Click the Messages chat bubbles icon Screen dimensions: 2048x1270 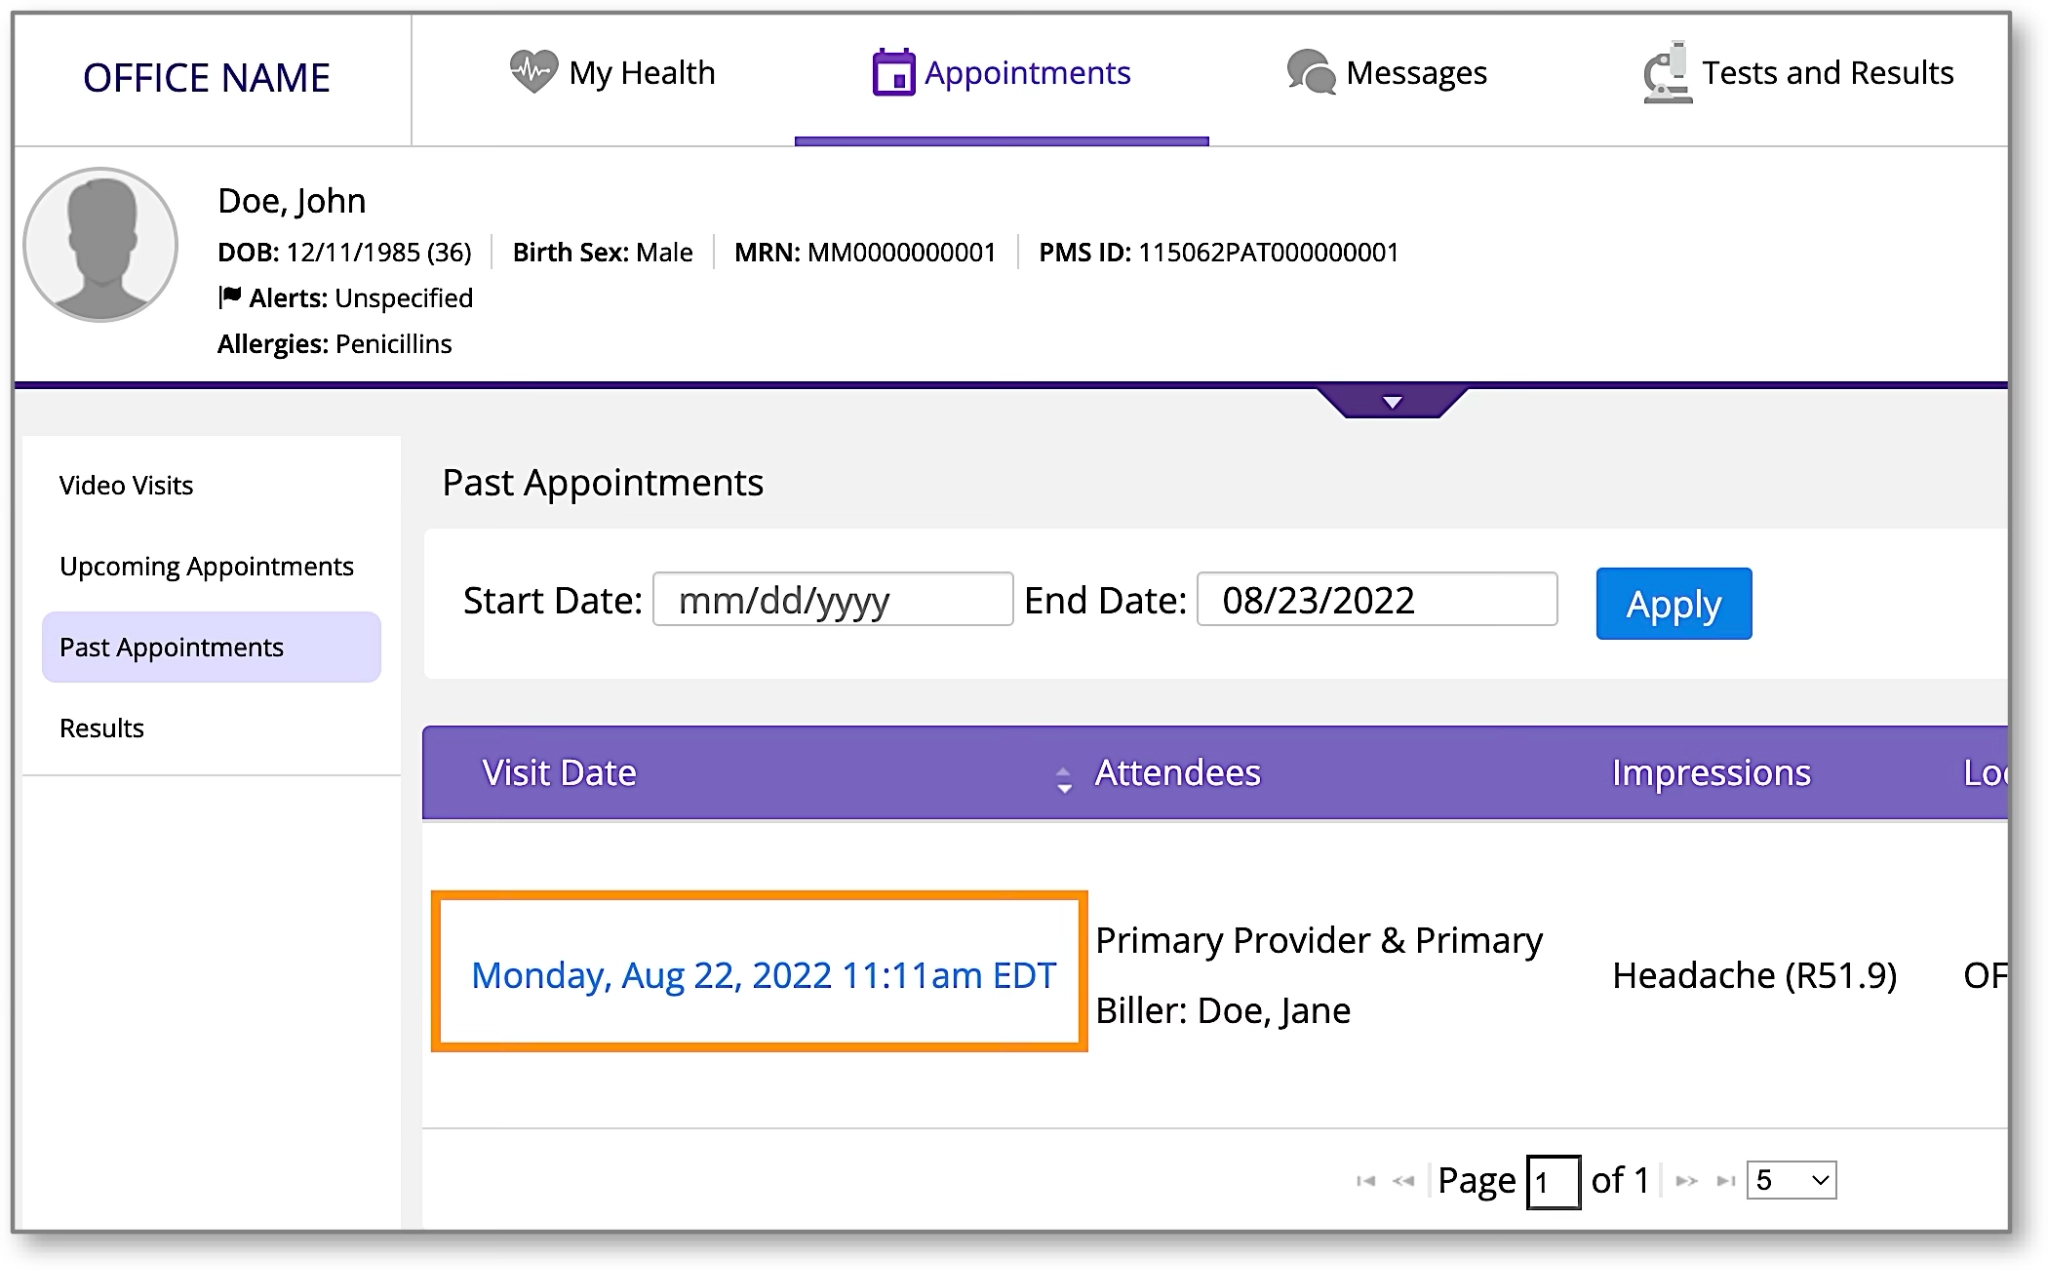(1311, 73)
